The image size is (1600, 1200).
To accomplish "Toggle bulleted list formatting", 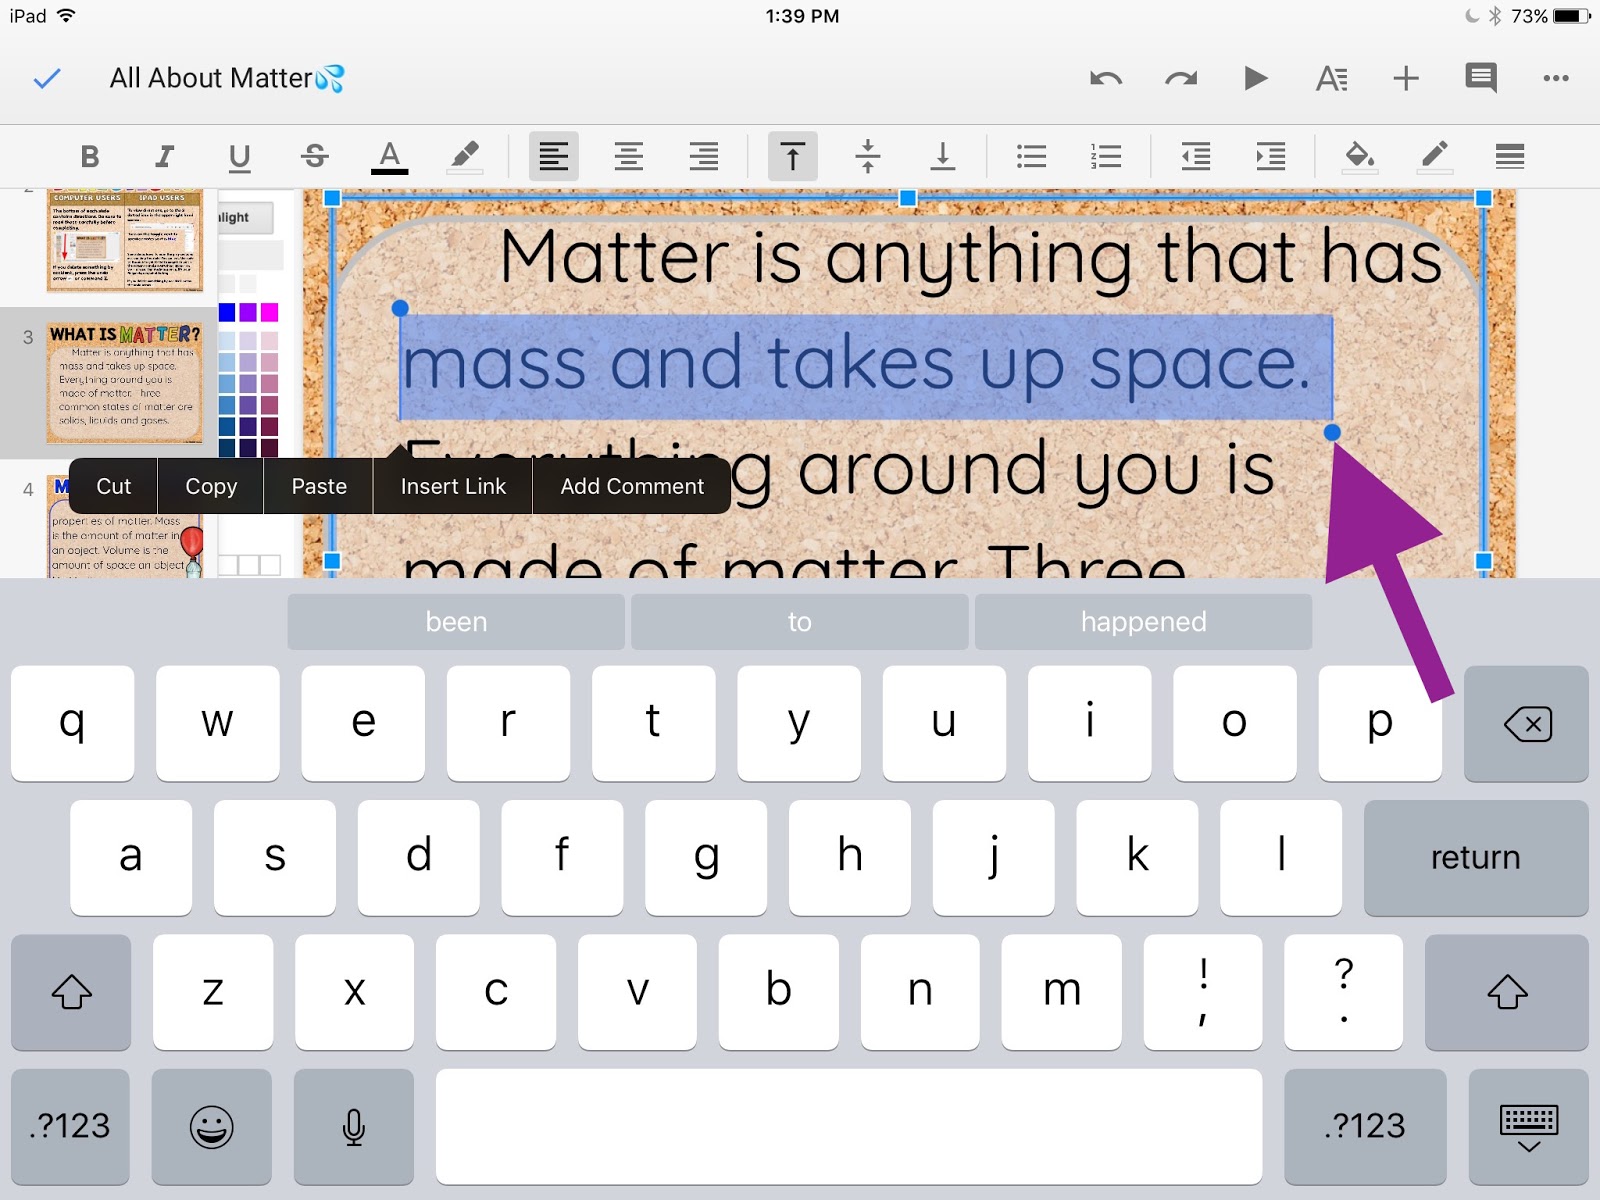I will (1030, 156).
